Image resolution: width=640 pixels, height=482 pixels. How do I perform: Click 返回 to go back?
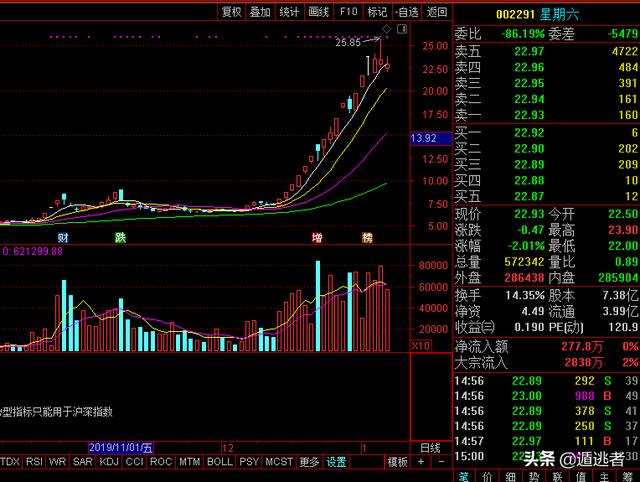point(437,12)
